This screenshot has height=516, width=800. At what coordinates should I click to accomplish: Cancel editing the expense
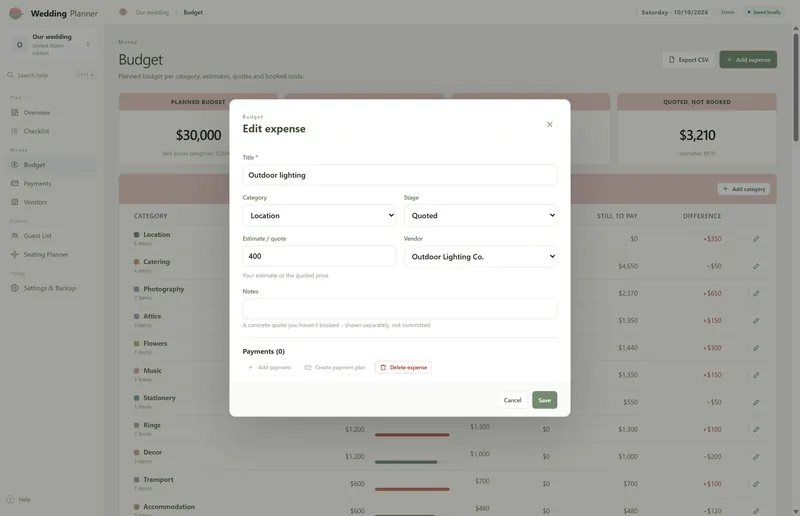point(512,400)
